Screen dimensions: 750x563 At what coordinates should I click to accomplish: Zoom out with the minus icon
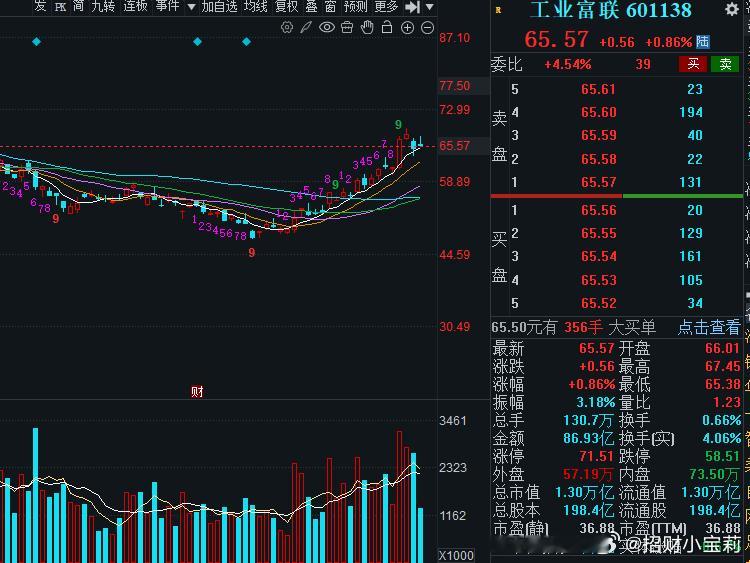[427, 28]
